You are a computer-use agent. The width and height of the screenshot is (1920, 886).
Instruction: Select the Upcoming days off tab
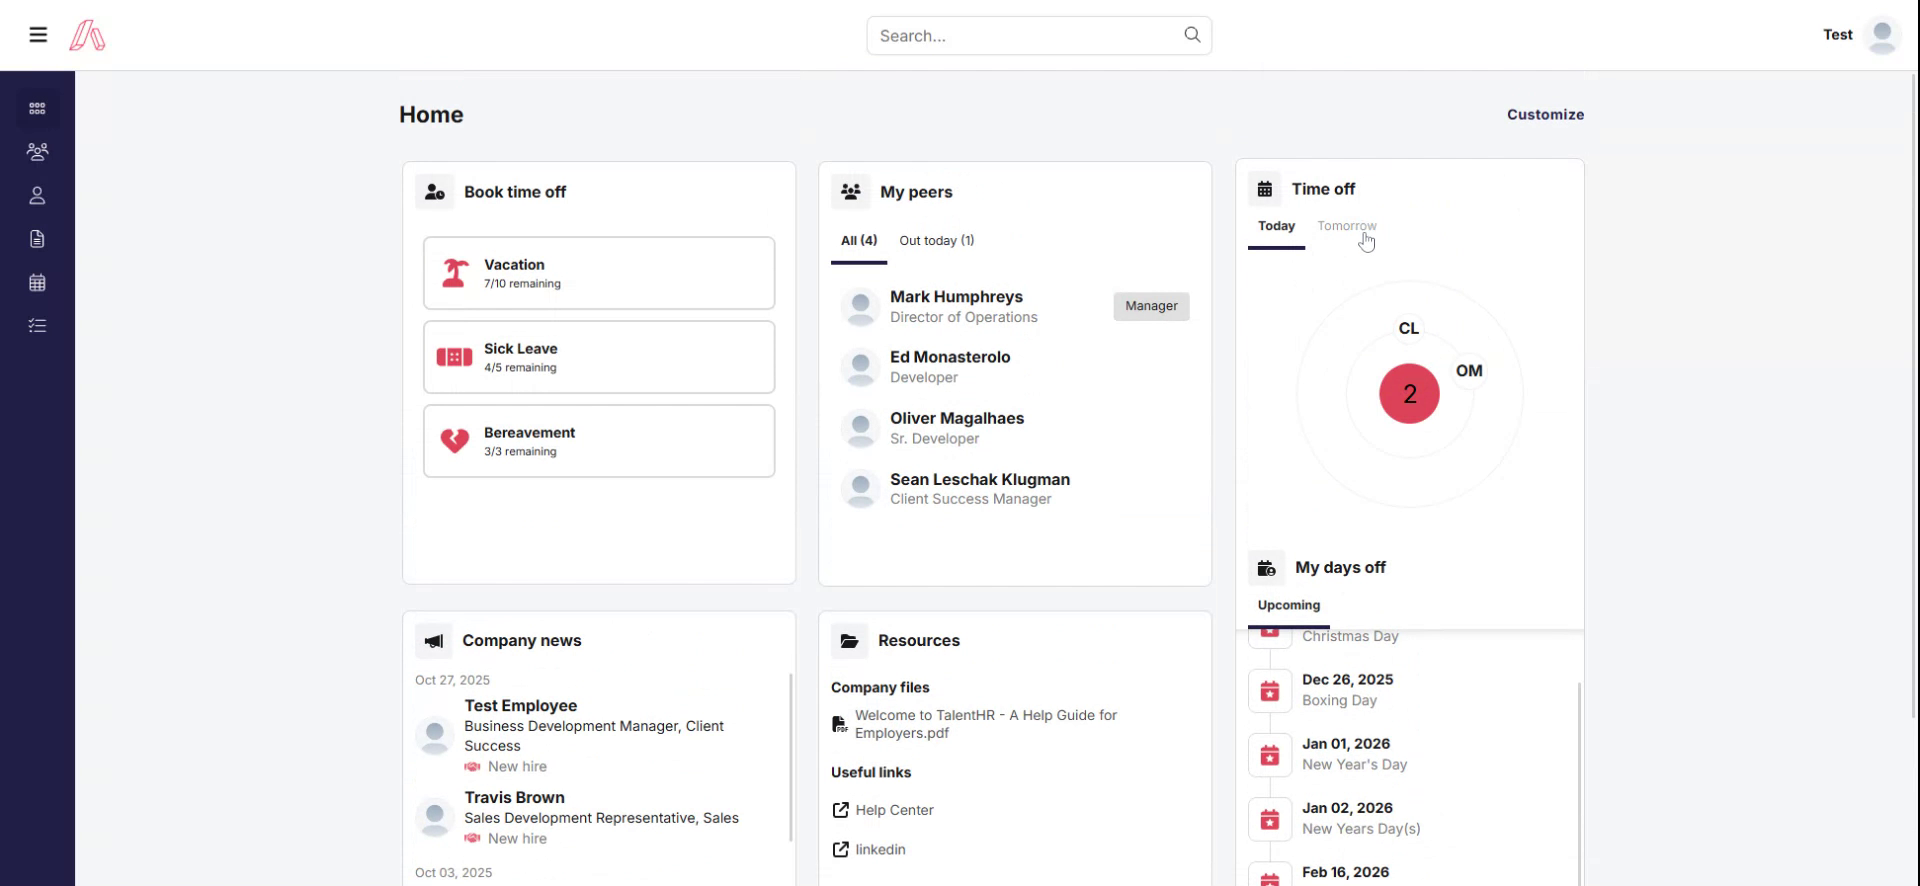(x=1288, y=606)
